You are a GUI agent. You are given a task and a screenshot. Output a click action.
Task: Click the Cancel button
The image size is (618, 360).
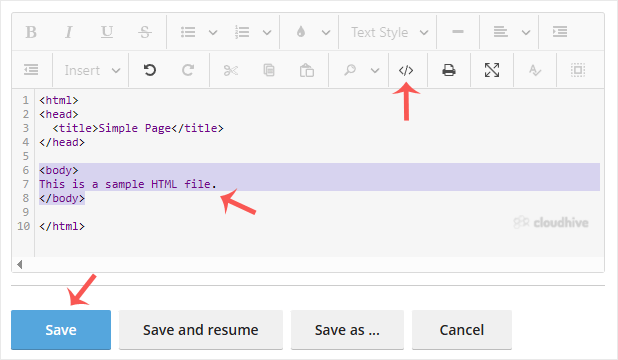(x=462, y=330)
